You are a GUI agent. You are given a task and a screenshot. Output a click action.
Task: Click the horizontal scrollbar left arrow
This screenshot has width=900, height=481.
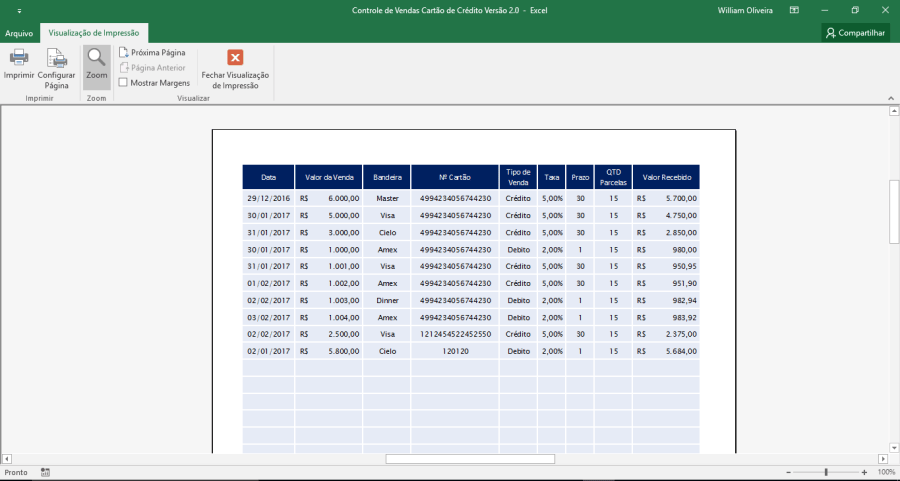[x=7, y=459]
